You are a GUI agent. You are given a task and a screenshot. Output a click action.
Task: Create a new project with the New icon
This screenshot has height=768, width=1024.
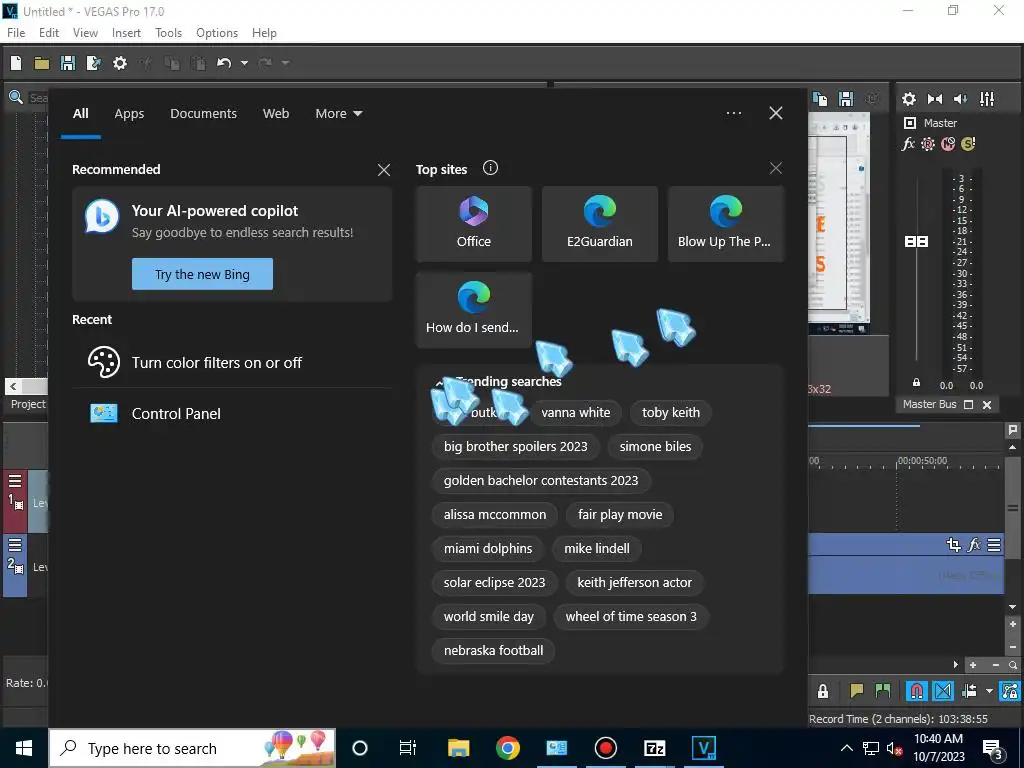[16, 63]
